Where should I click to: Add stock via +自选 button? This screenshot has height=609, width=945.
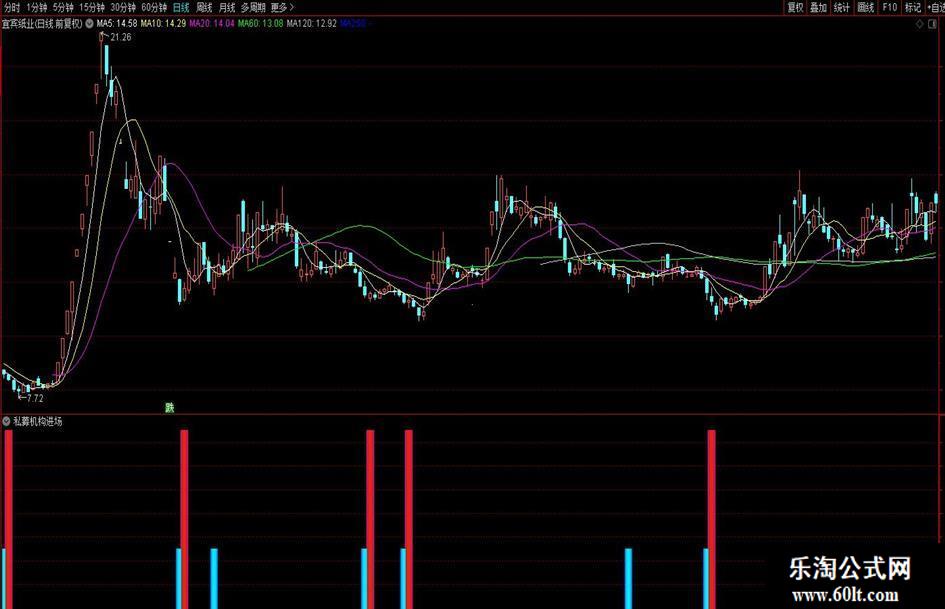tap(935, 7)
